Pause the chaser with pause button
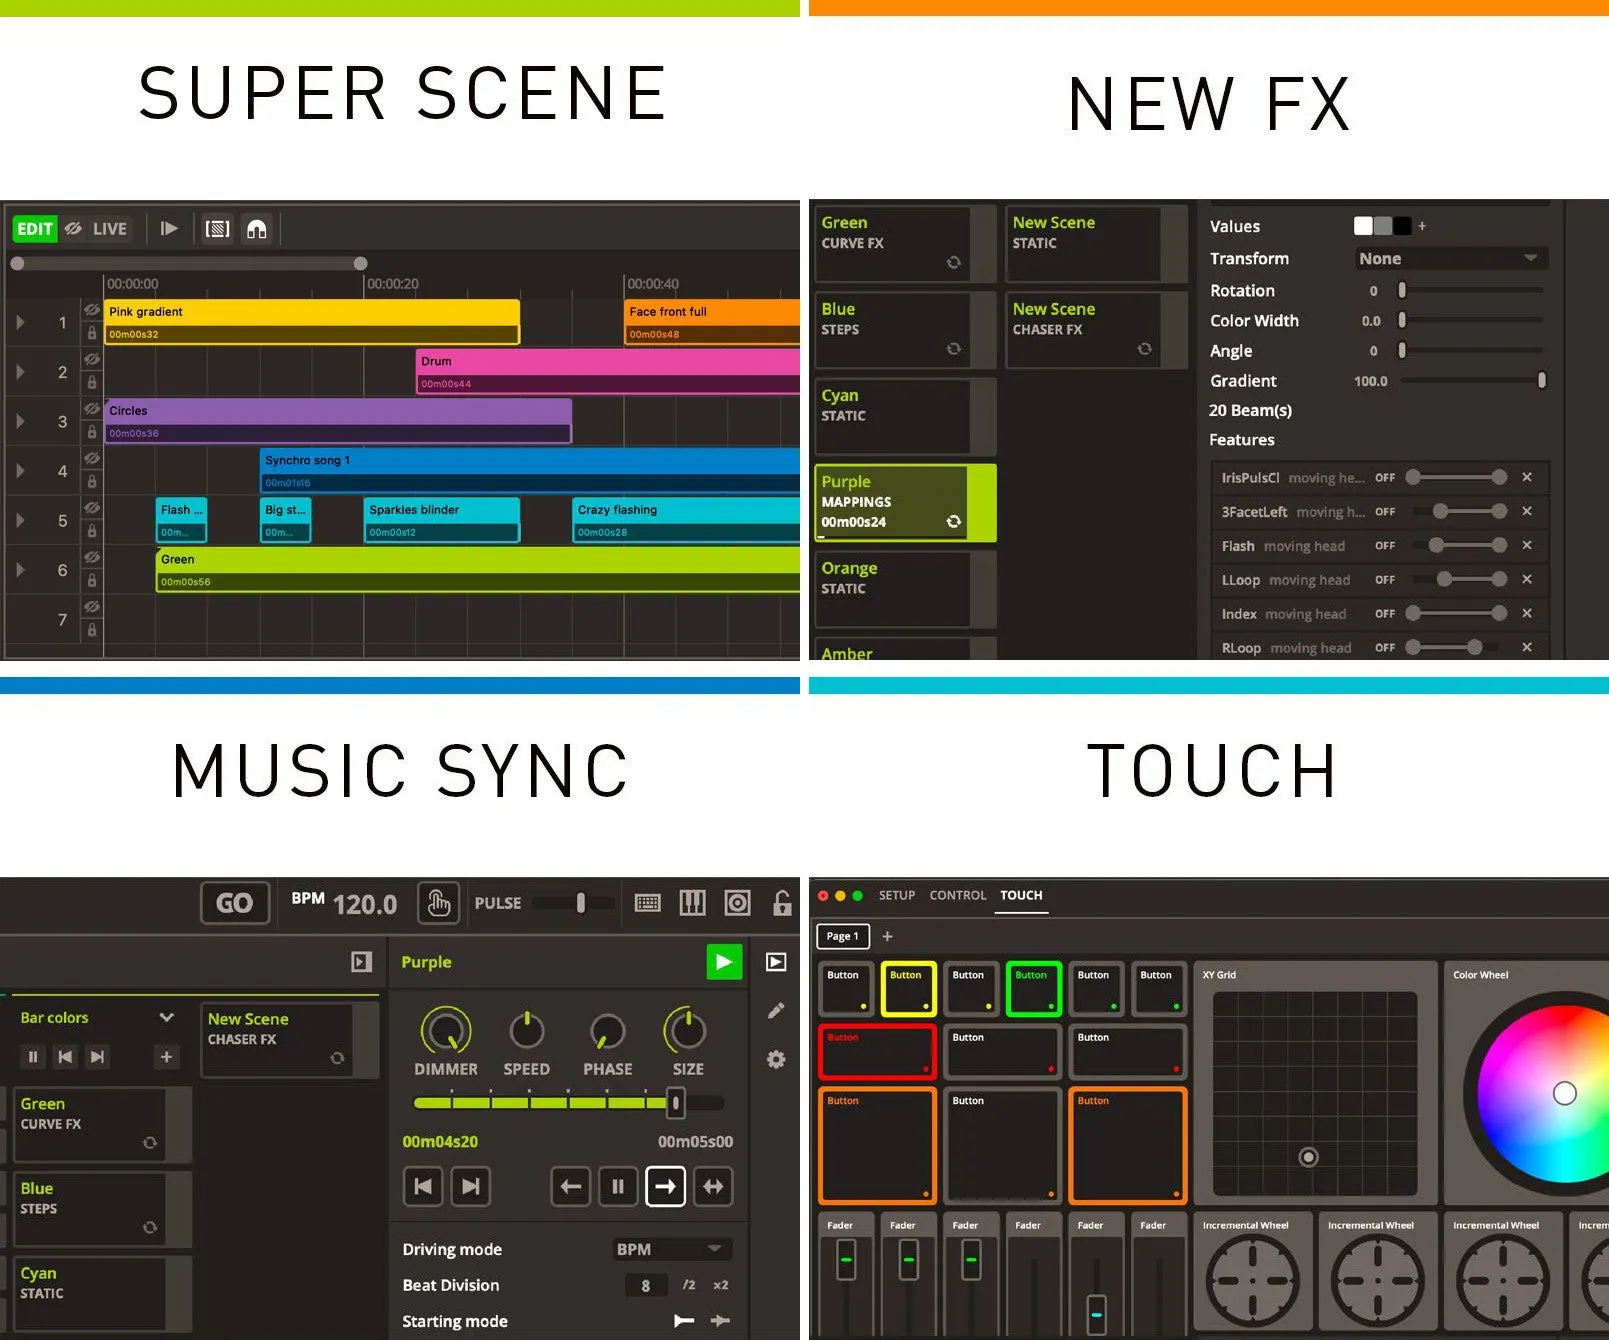 coord(618,1187)
